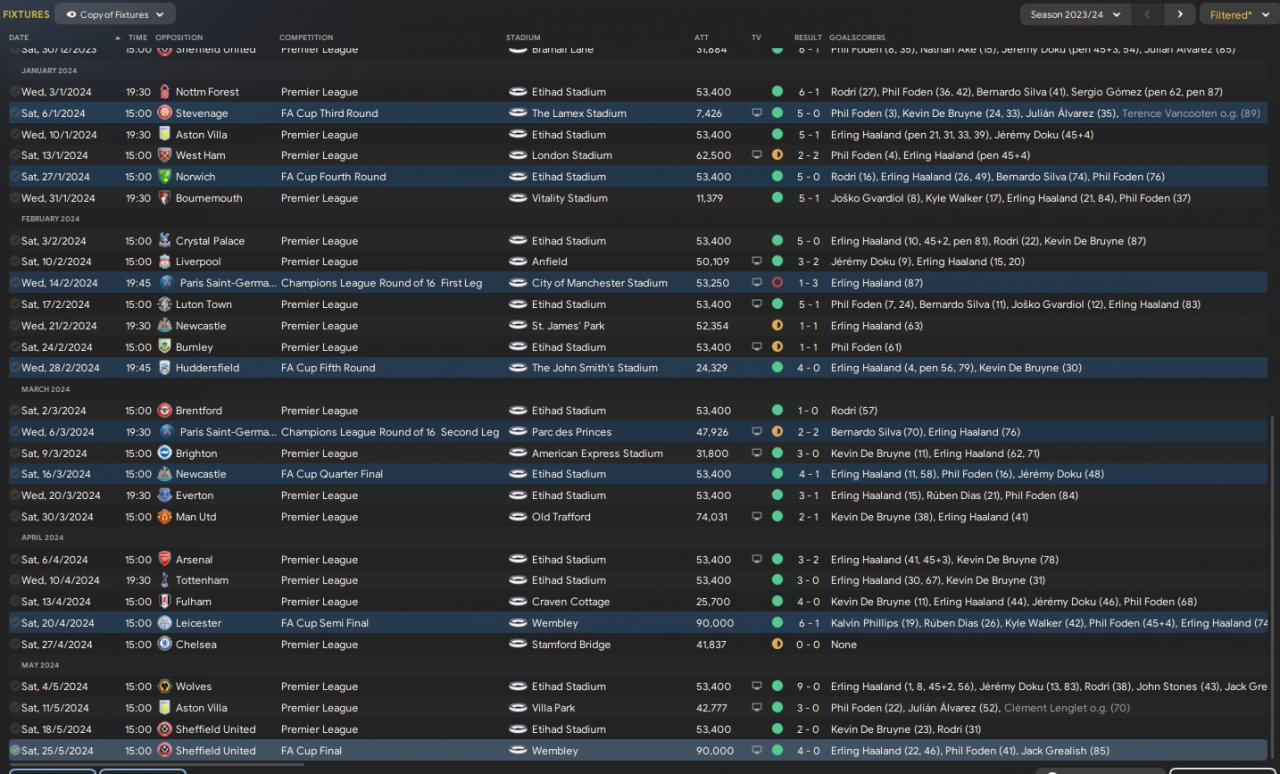1280x774 pixels.
Task: Click the Stevenage club badge
Action: coord(165,113)
